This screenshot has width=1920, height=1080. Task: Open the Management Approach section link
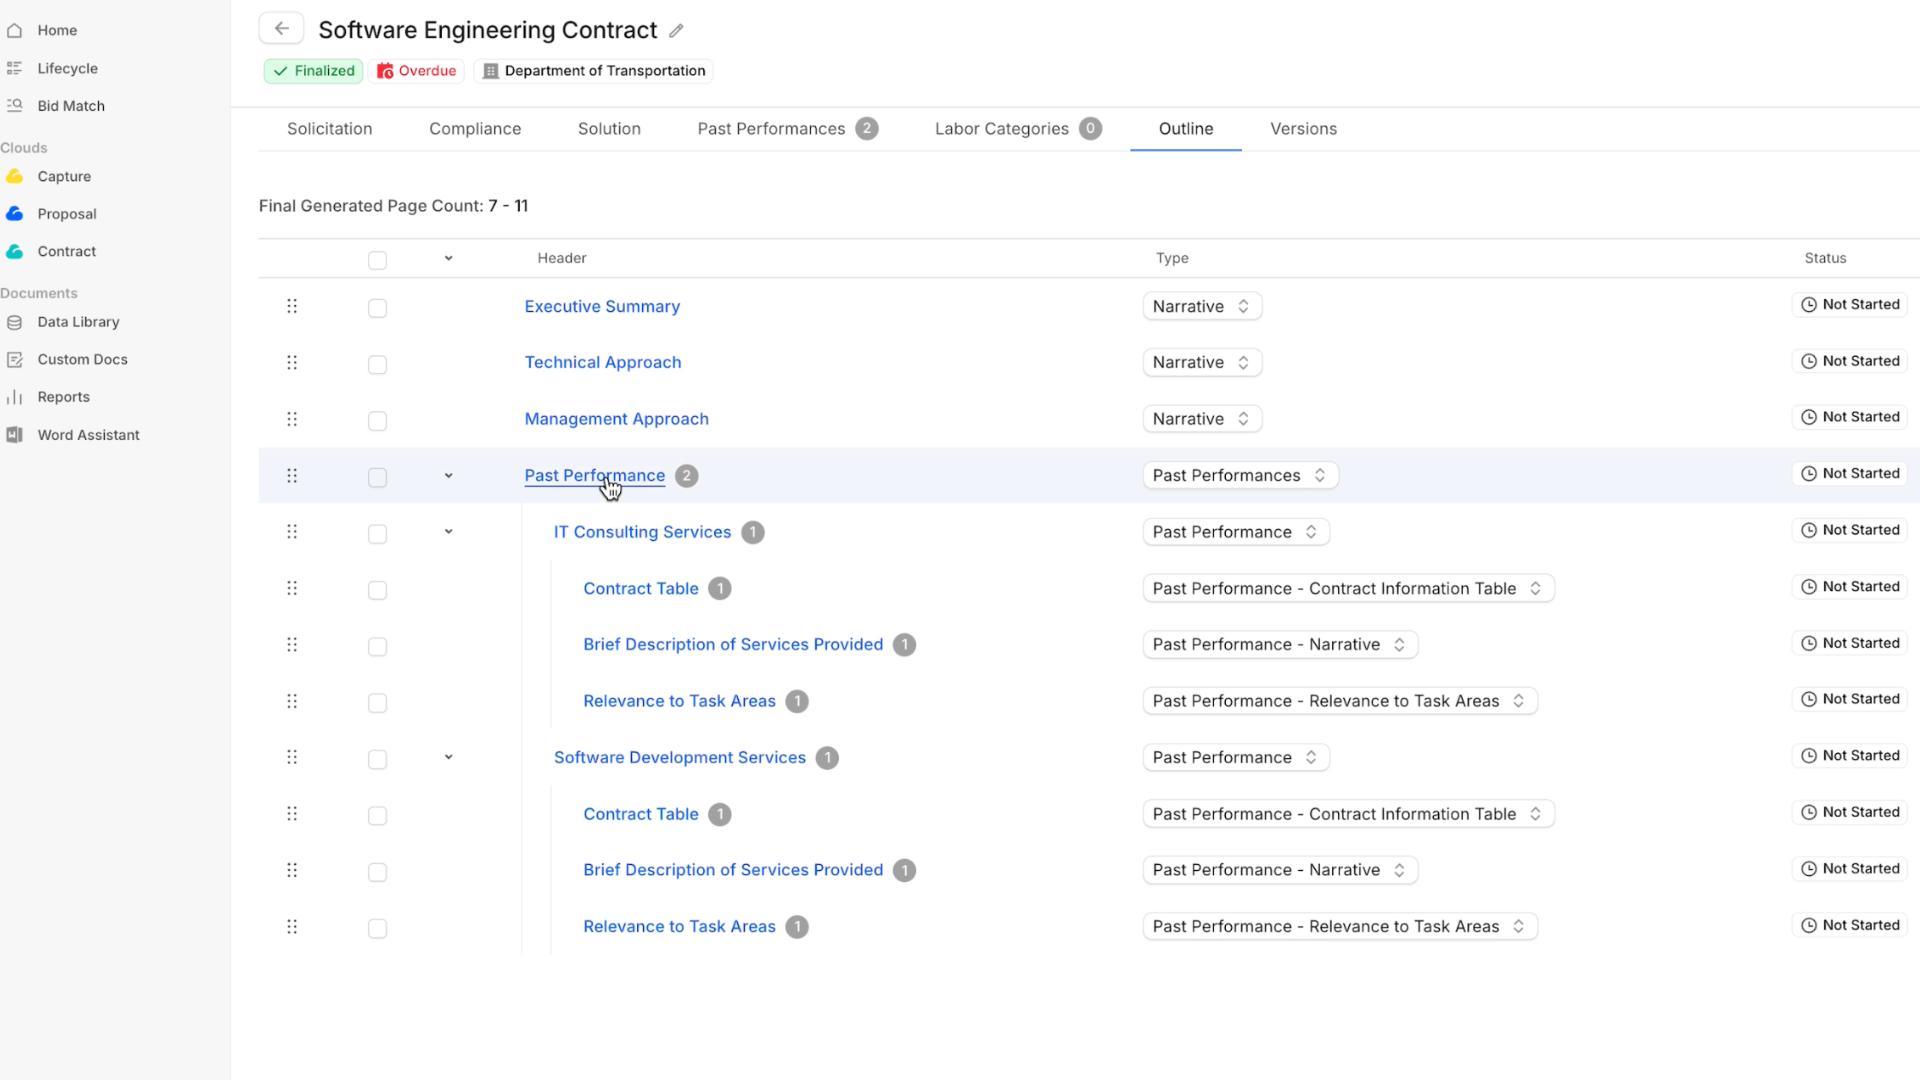(616, 419)
